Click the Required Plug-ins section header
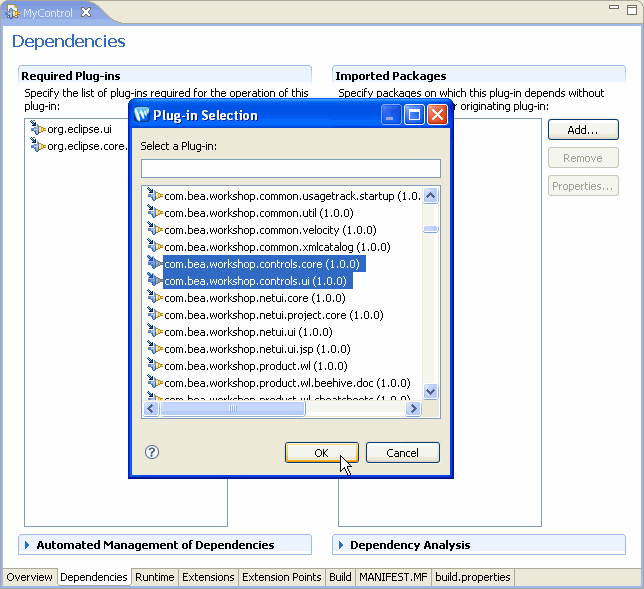This screenshot has height=589, width=644. point(71,76)
